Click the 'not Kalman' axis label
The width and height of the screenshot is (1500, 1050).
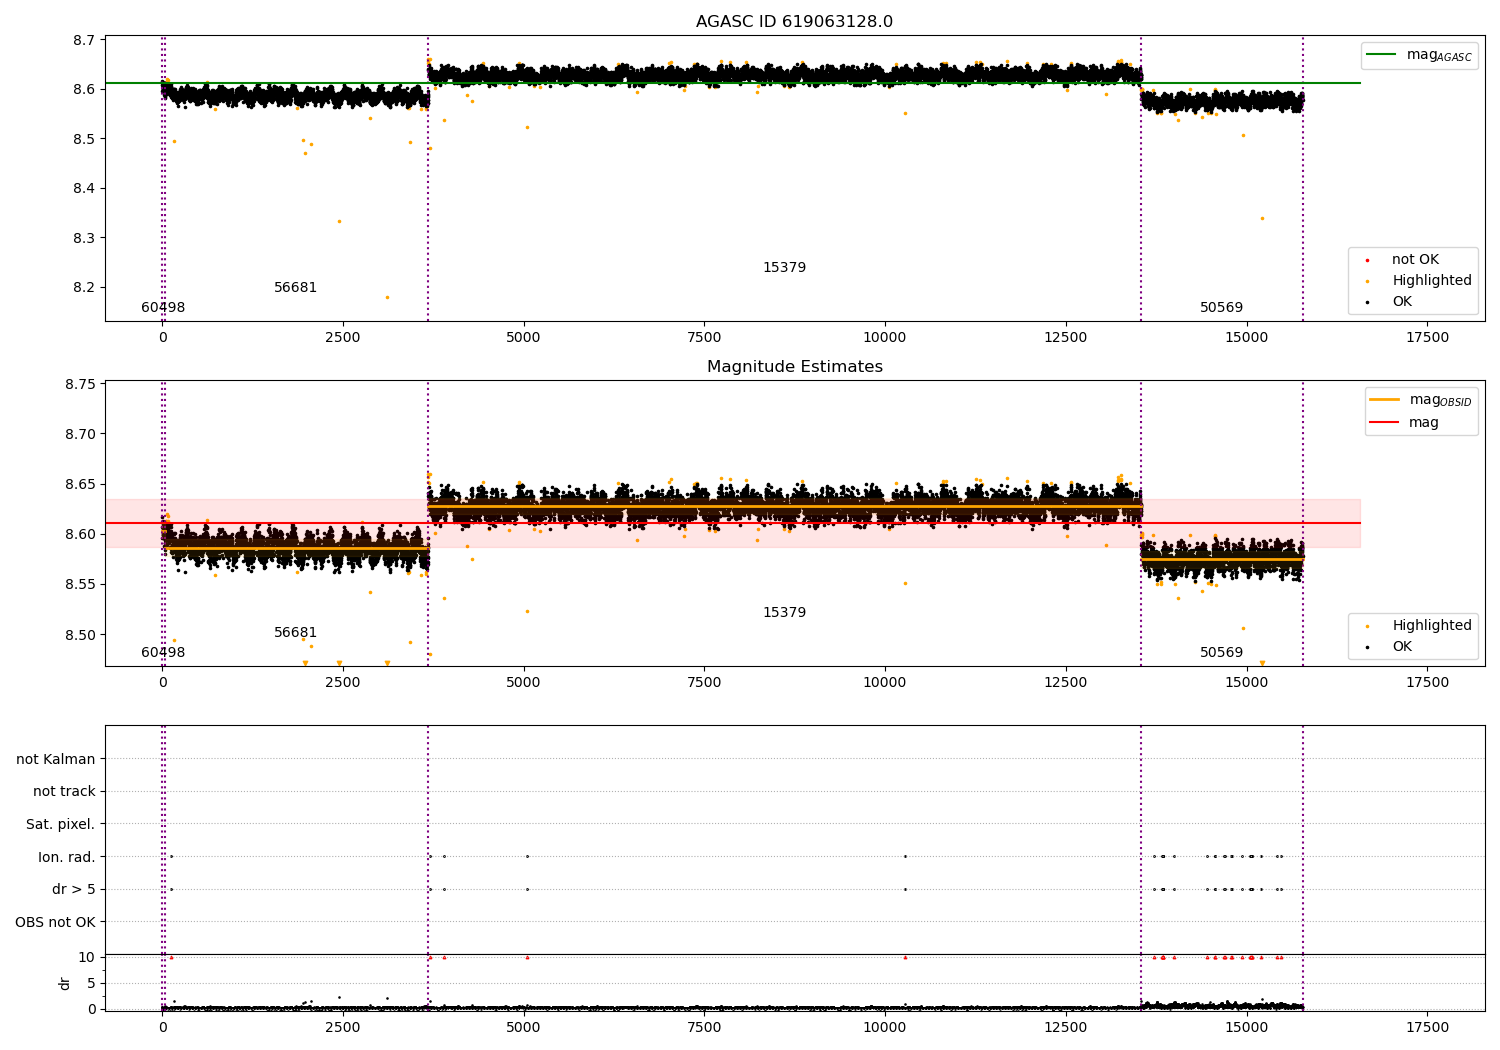pos(56,759)
